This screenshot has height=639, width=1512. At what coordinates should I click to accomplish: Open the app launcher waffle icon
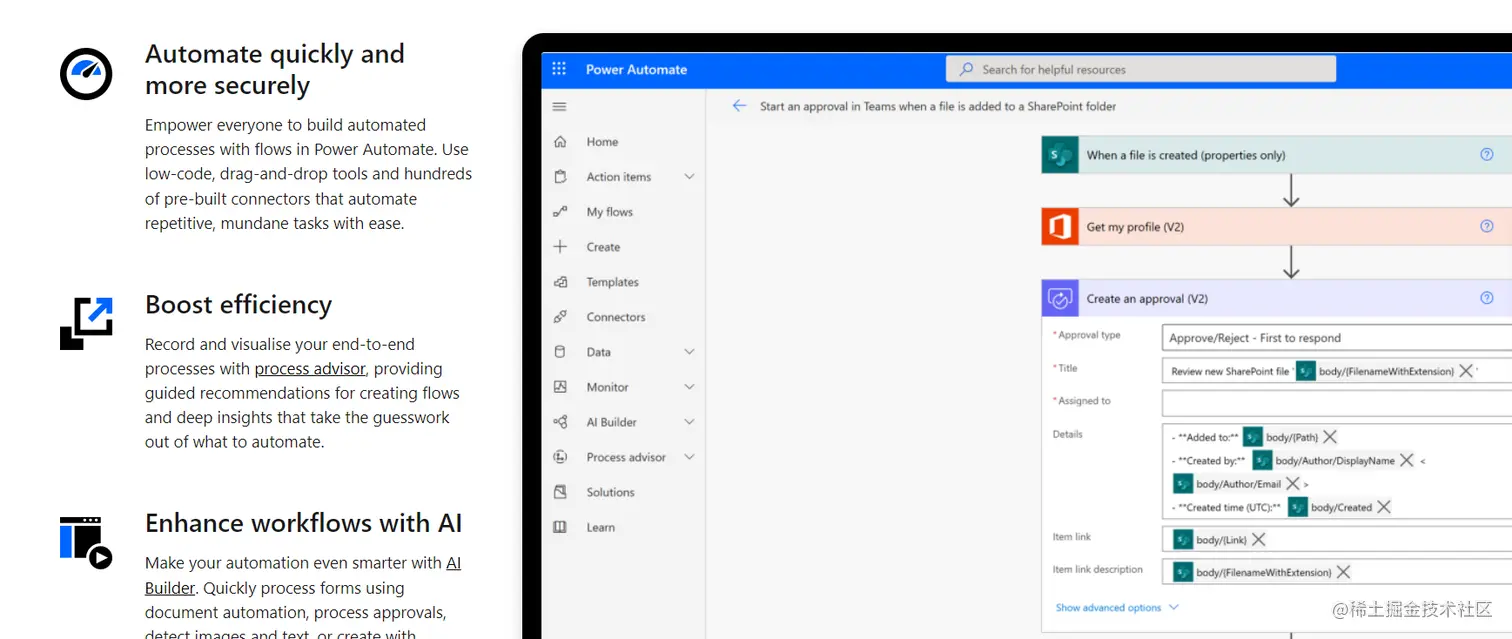point(559,69)
